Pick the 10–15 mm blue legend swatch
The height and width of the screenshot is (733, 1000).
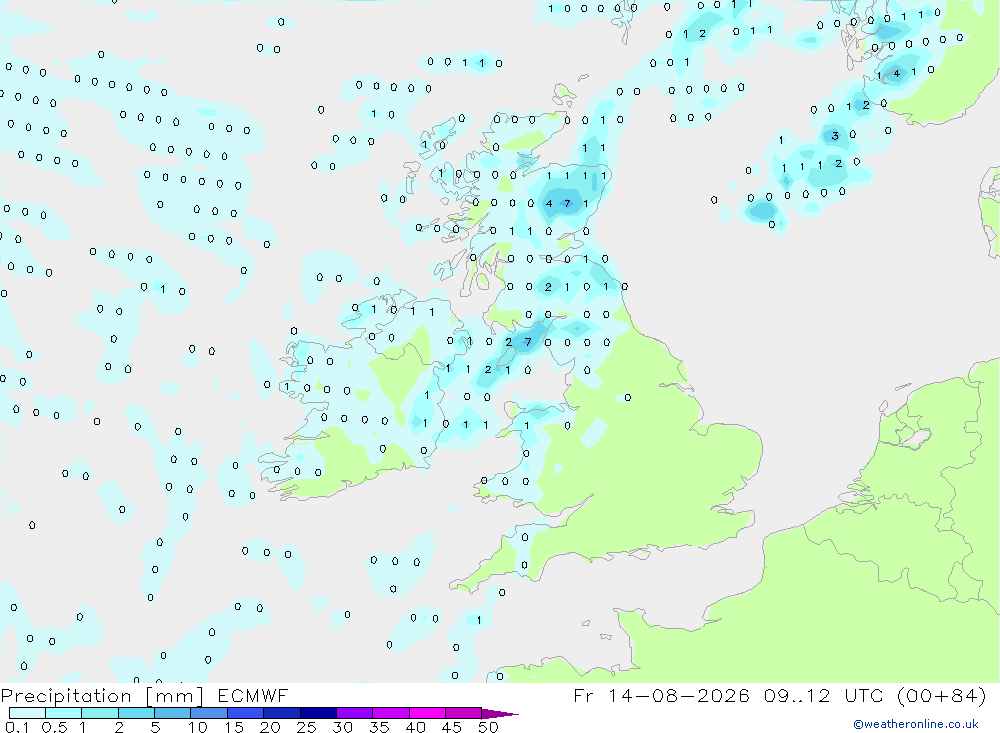[x=209, y=713]
